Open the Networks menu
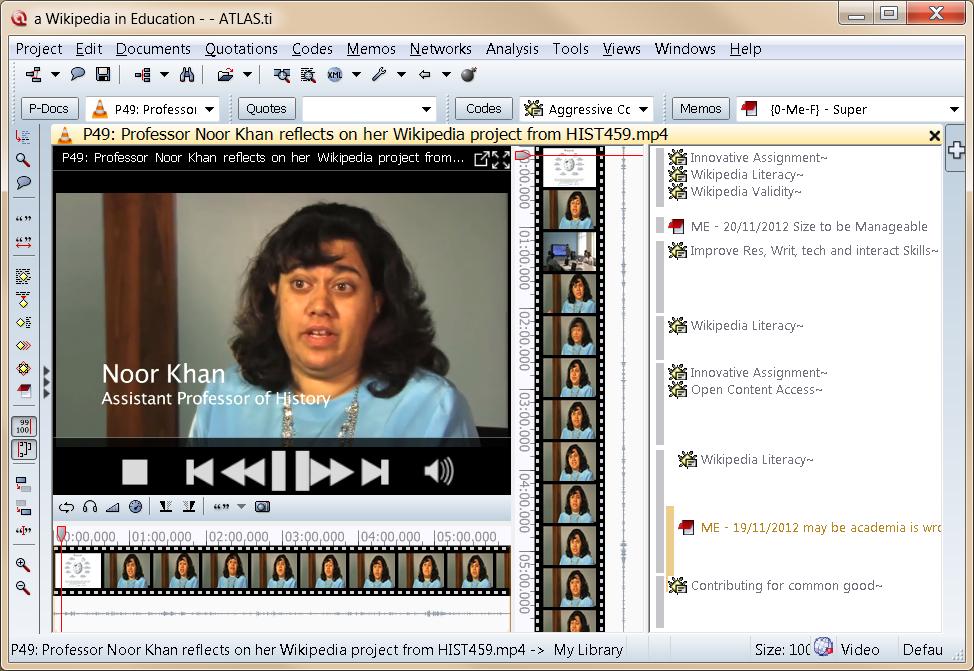This screenshot has width=974, height=671. (x=440, y=48)
